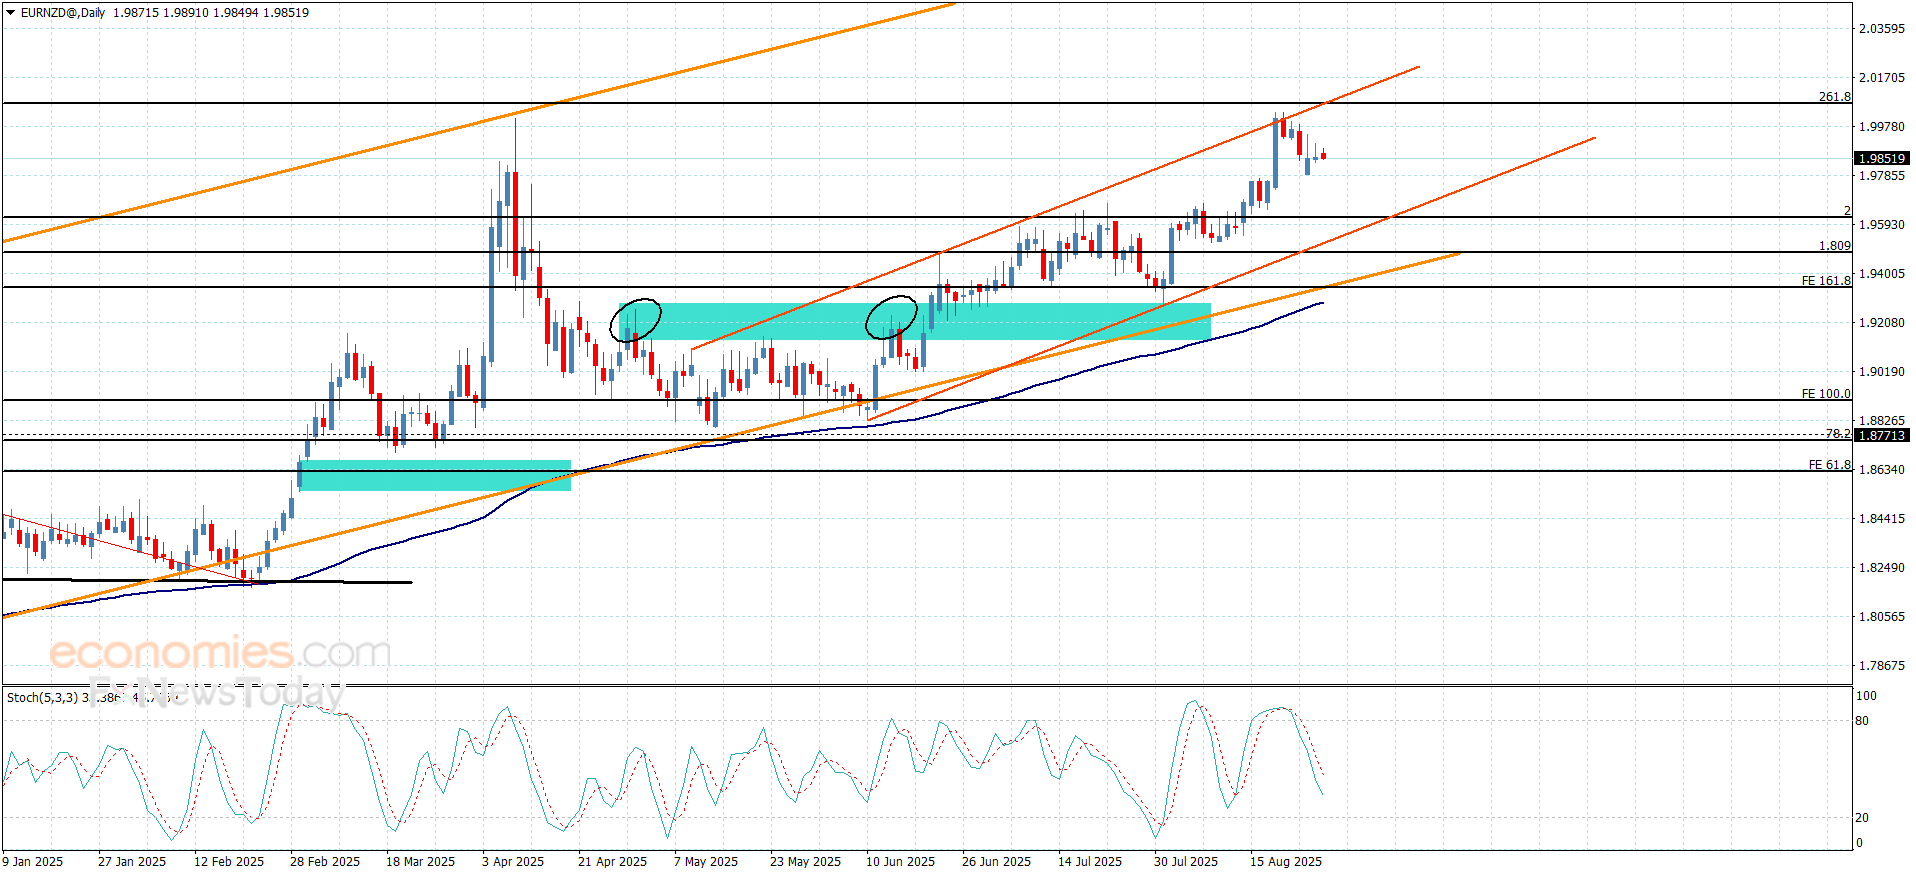Click the 1.84415 price axis label
The image size is (1916, 874).
1882,518
